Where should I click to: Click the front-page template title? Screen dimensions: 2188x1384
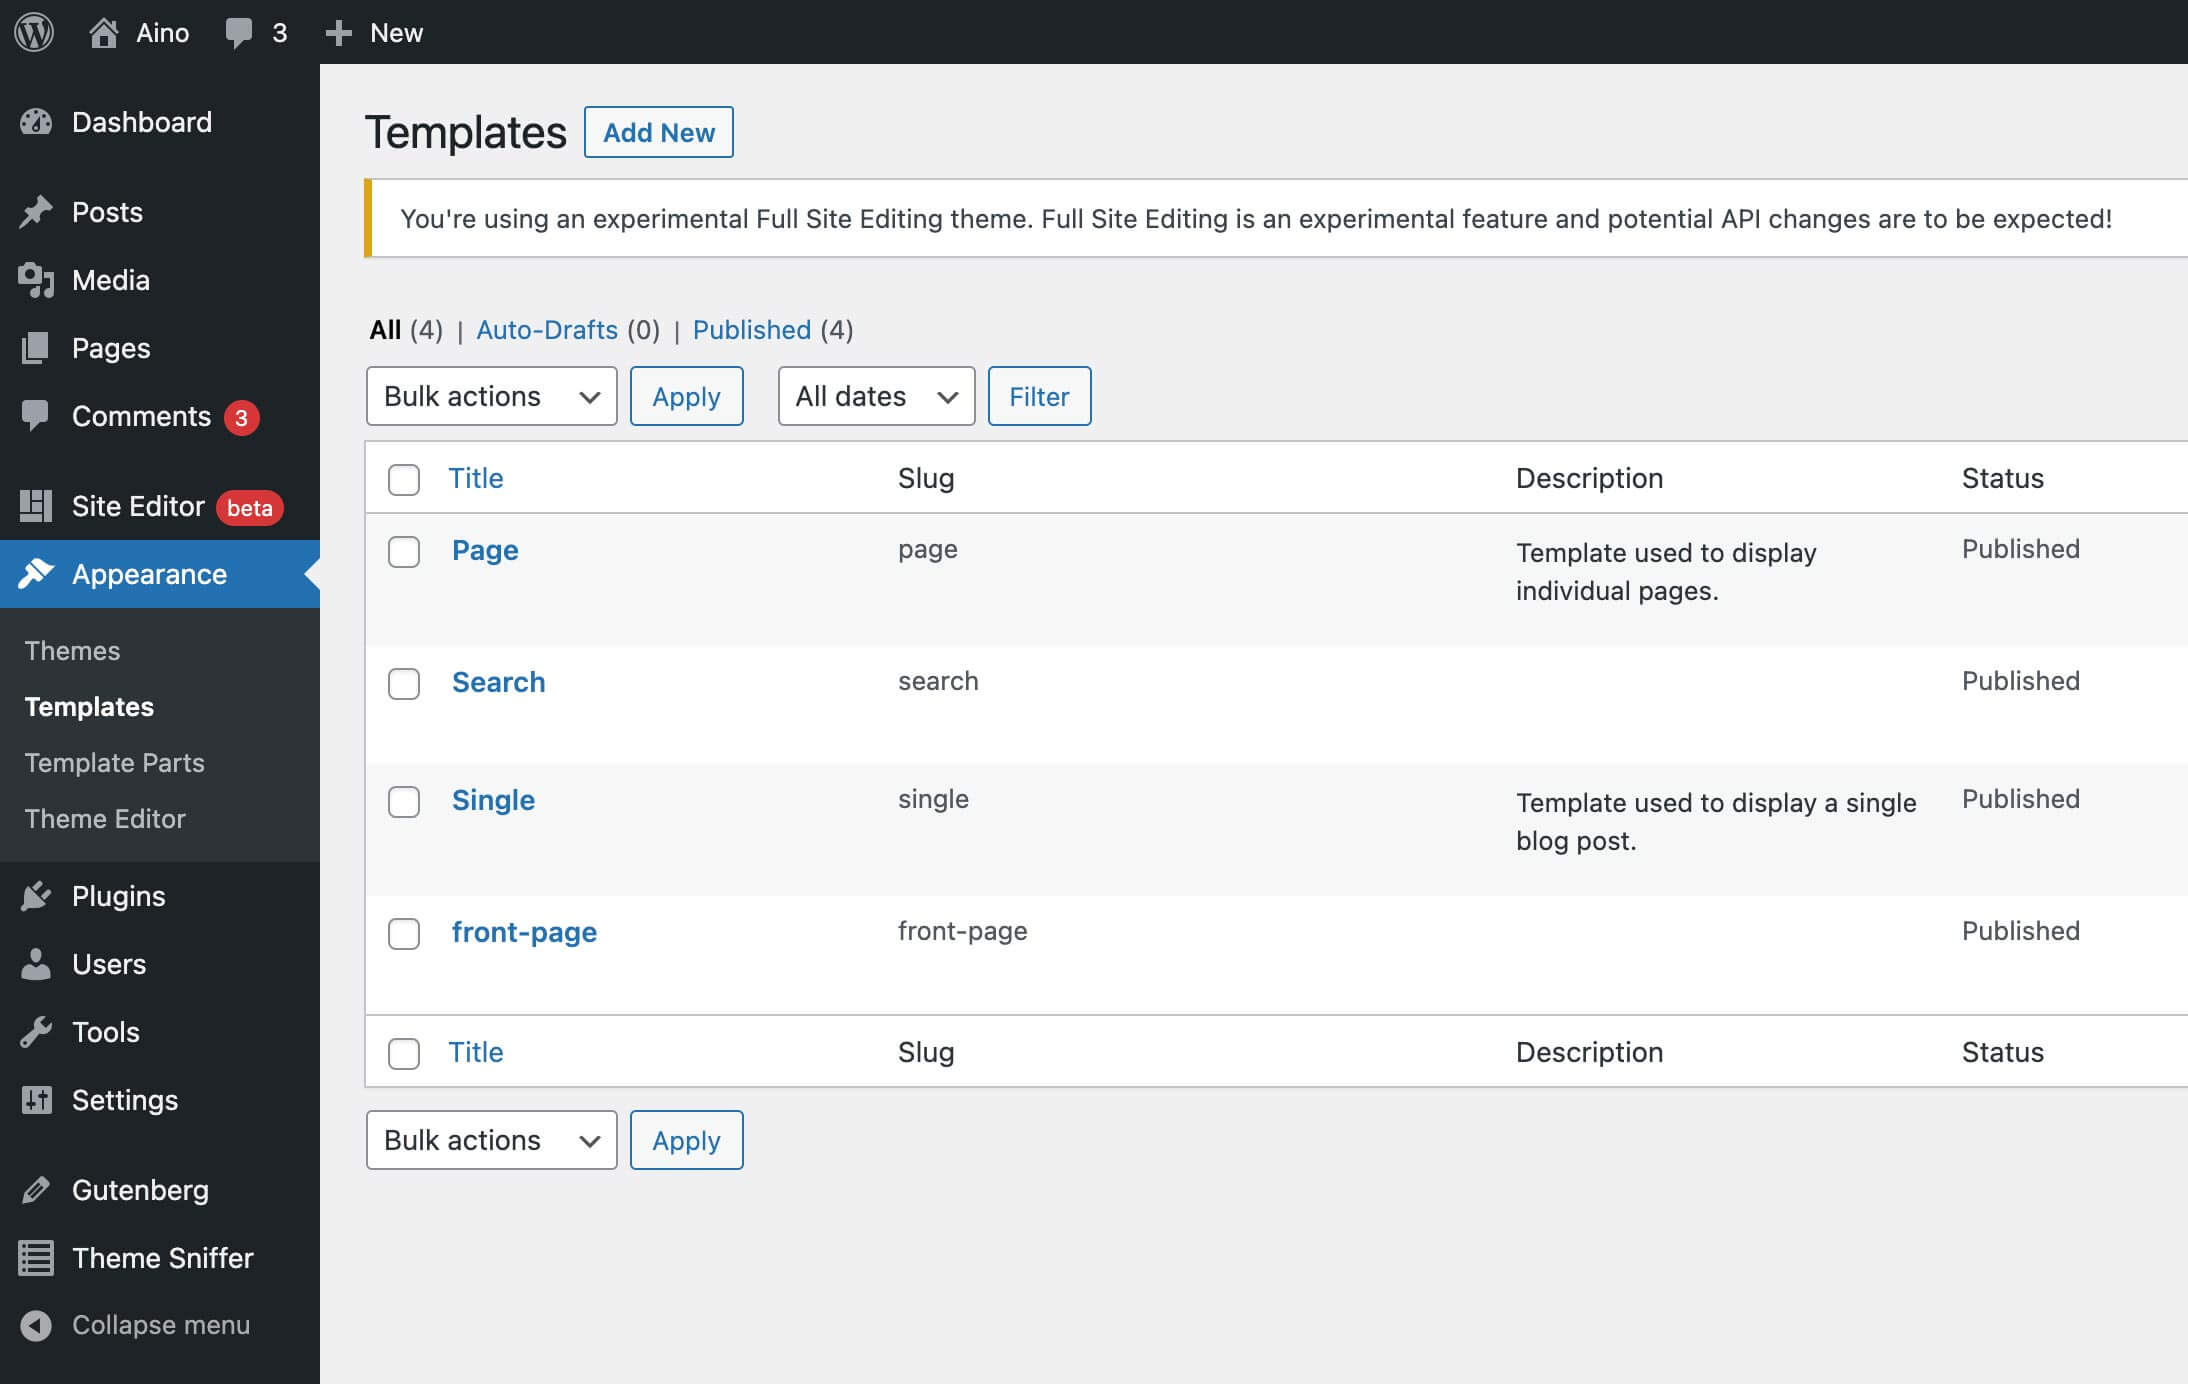click(x=523, y=930)
